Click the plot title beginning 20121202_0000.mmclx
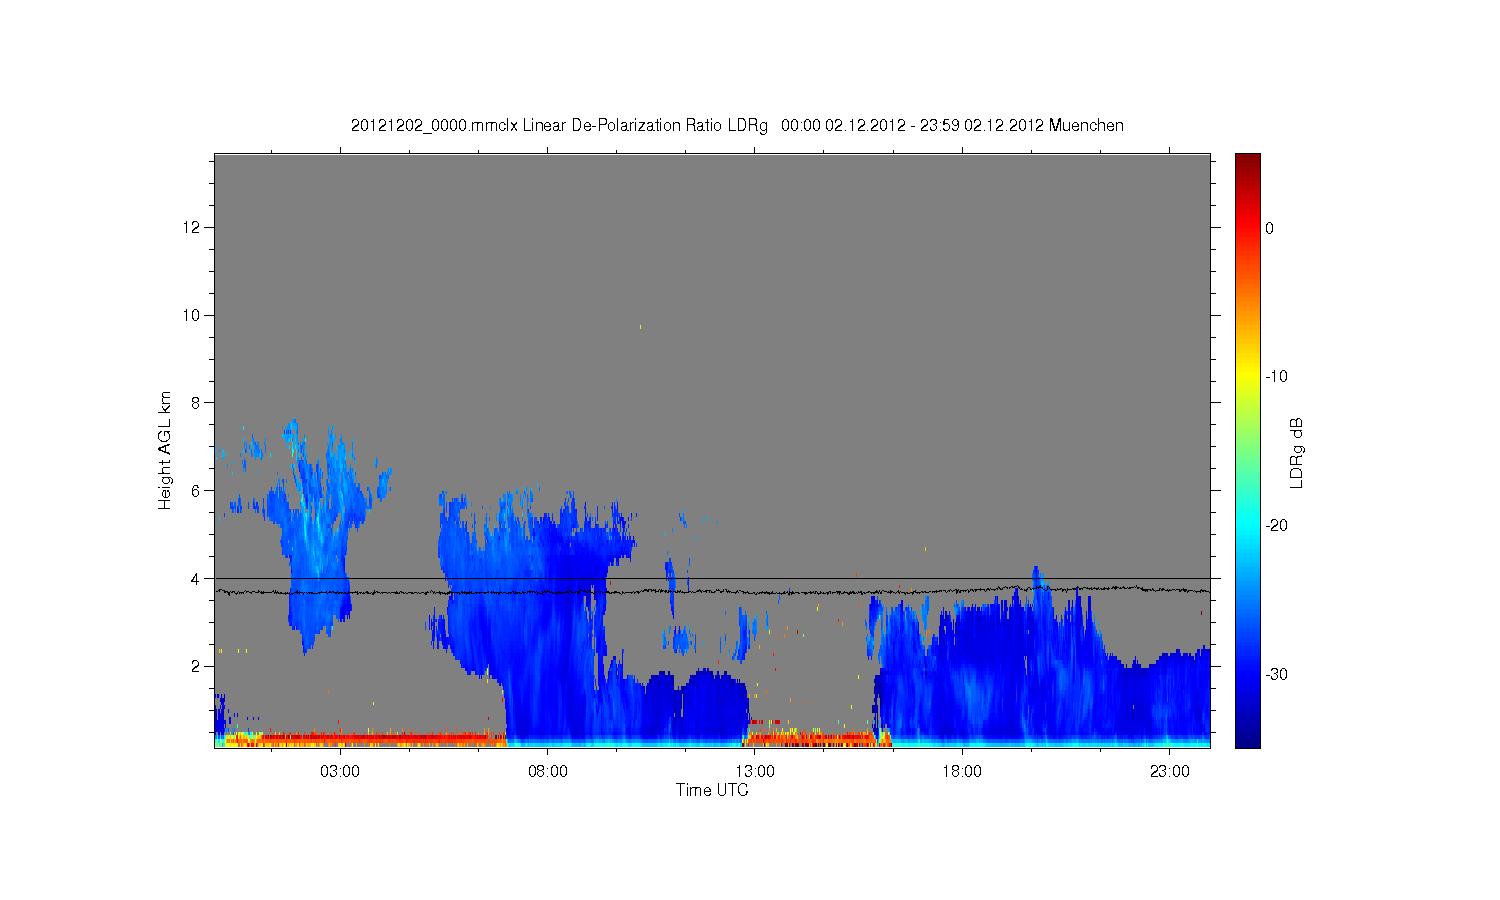The width and height of the screenshot is (1500, 900). coord(737,125)
